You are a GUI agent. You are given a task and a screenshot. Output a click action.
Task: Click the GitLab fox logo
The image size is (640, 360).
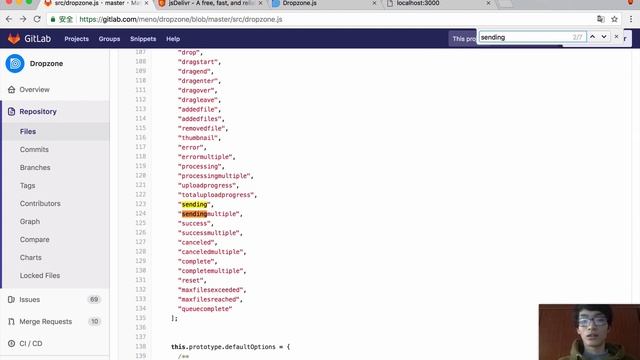(14, 39)
